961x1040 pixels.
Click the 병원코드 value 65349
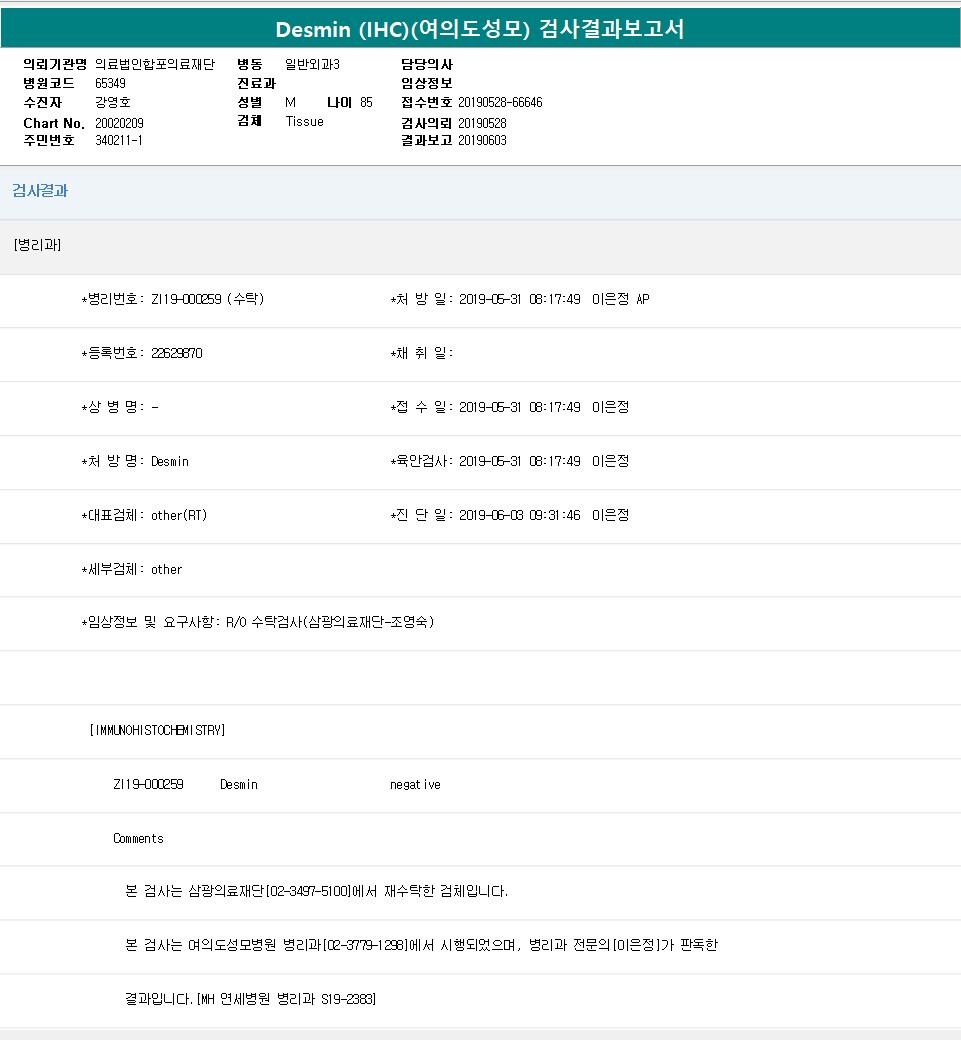click(x=110, y=83)
